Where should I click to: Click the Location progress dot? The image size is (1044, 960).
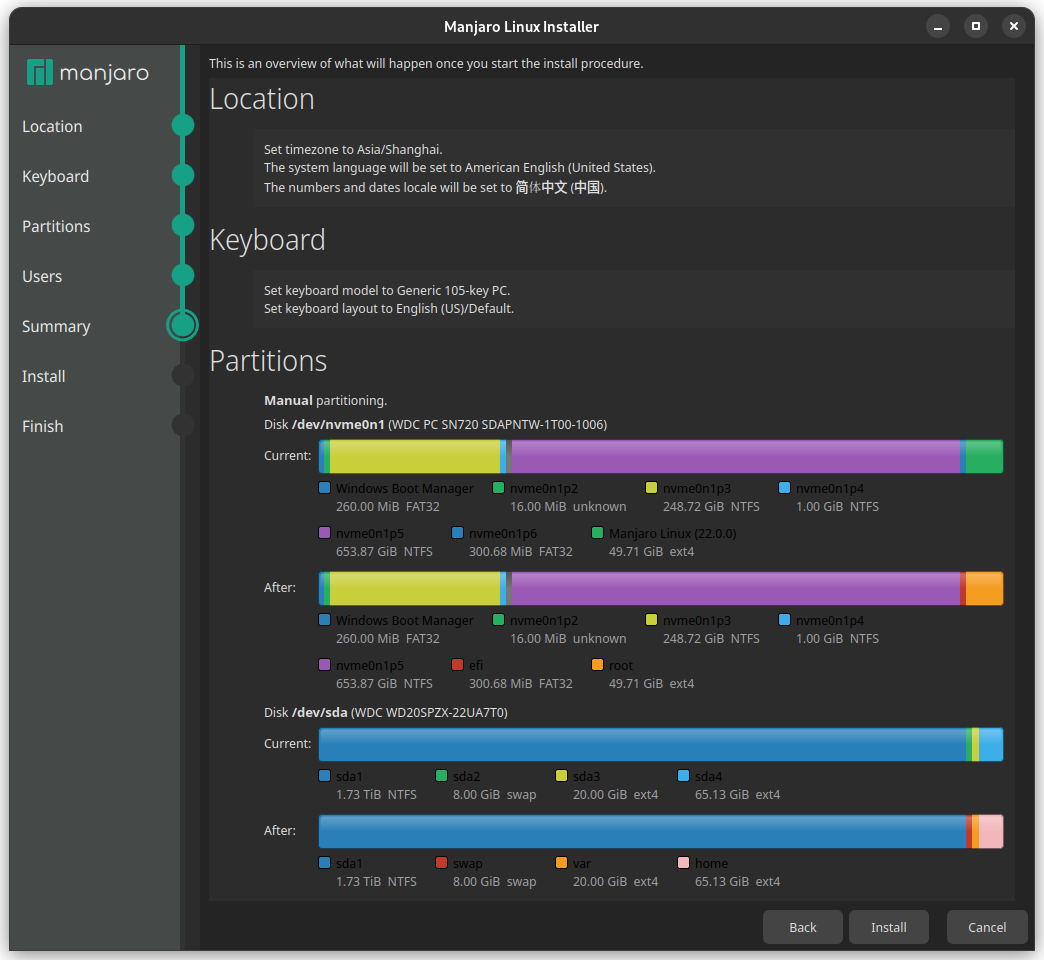(182, 125)
